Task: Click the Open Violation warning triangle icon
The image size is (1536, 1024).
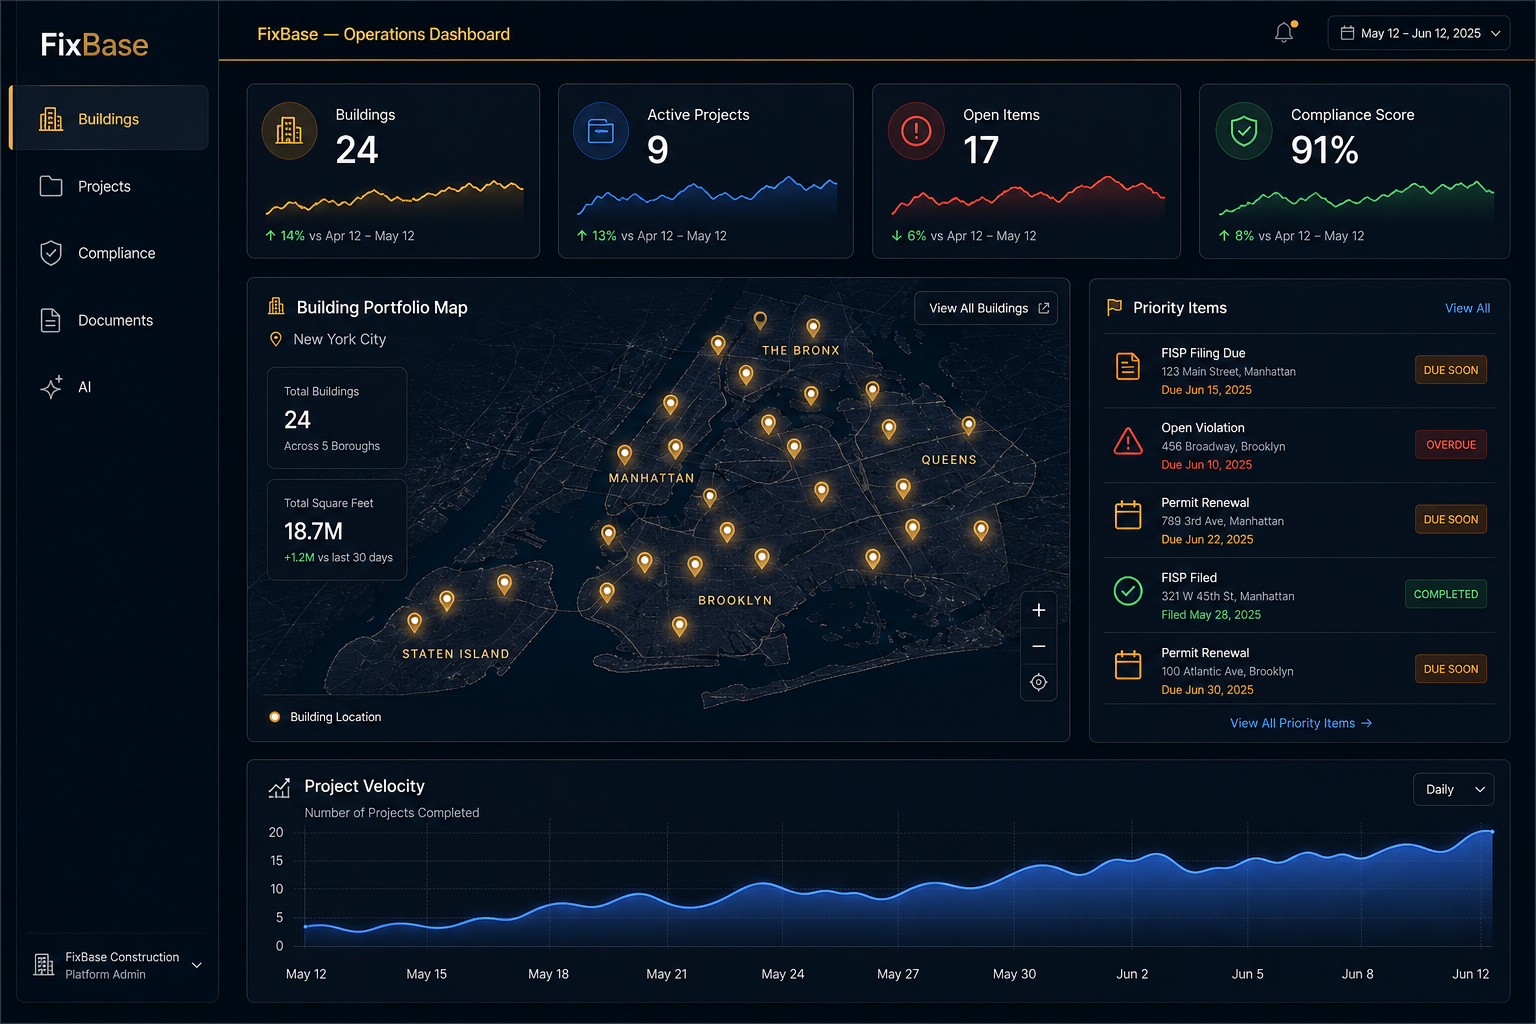Action: click(x=1128, y=440)
